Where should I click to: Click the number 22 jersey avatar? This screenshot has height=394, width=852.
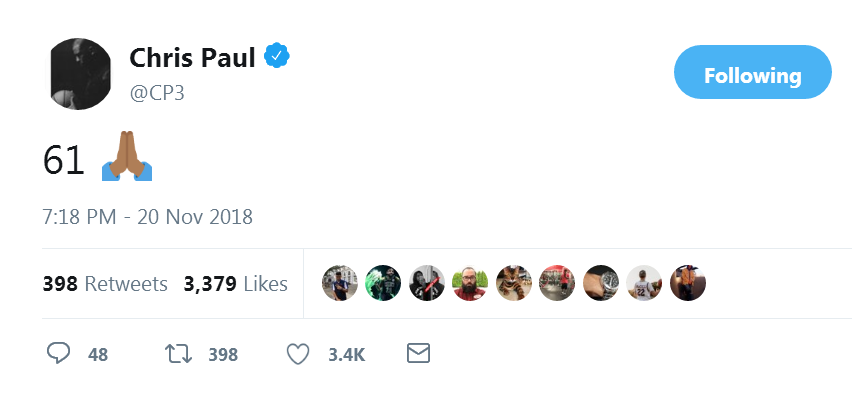tap(644, 283)
